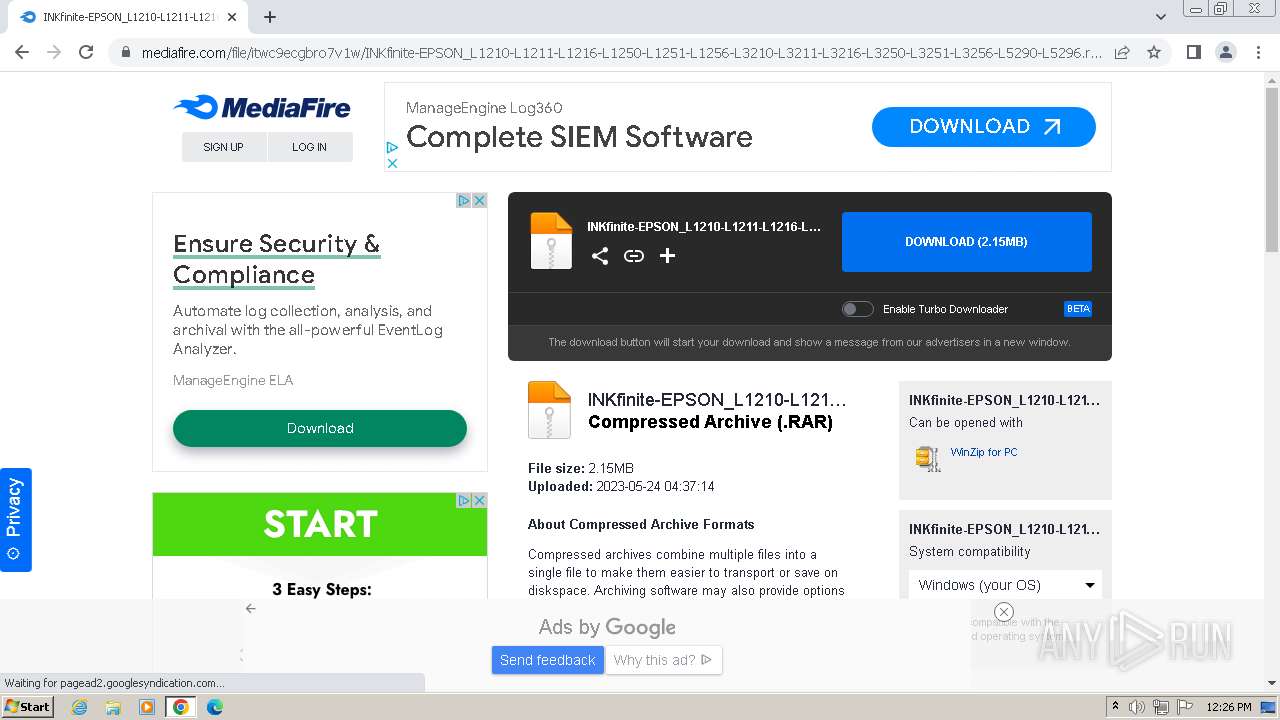Viewport: 1280px width, 720px height.
Task: Click the SIGN UP button
Action: pos(224,147)
